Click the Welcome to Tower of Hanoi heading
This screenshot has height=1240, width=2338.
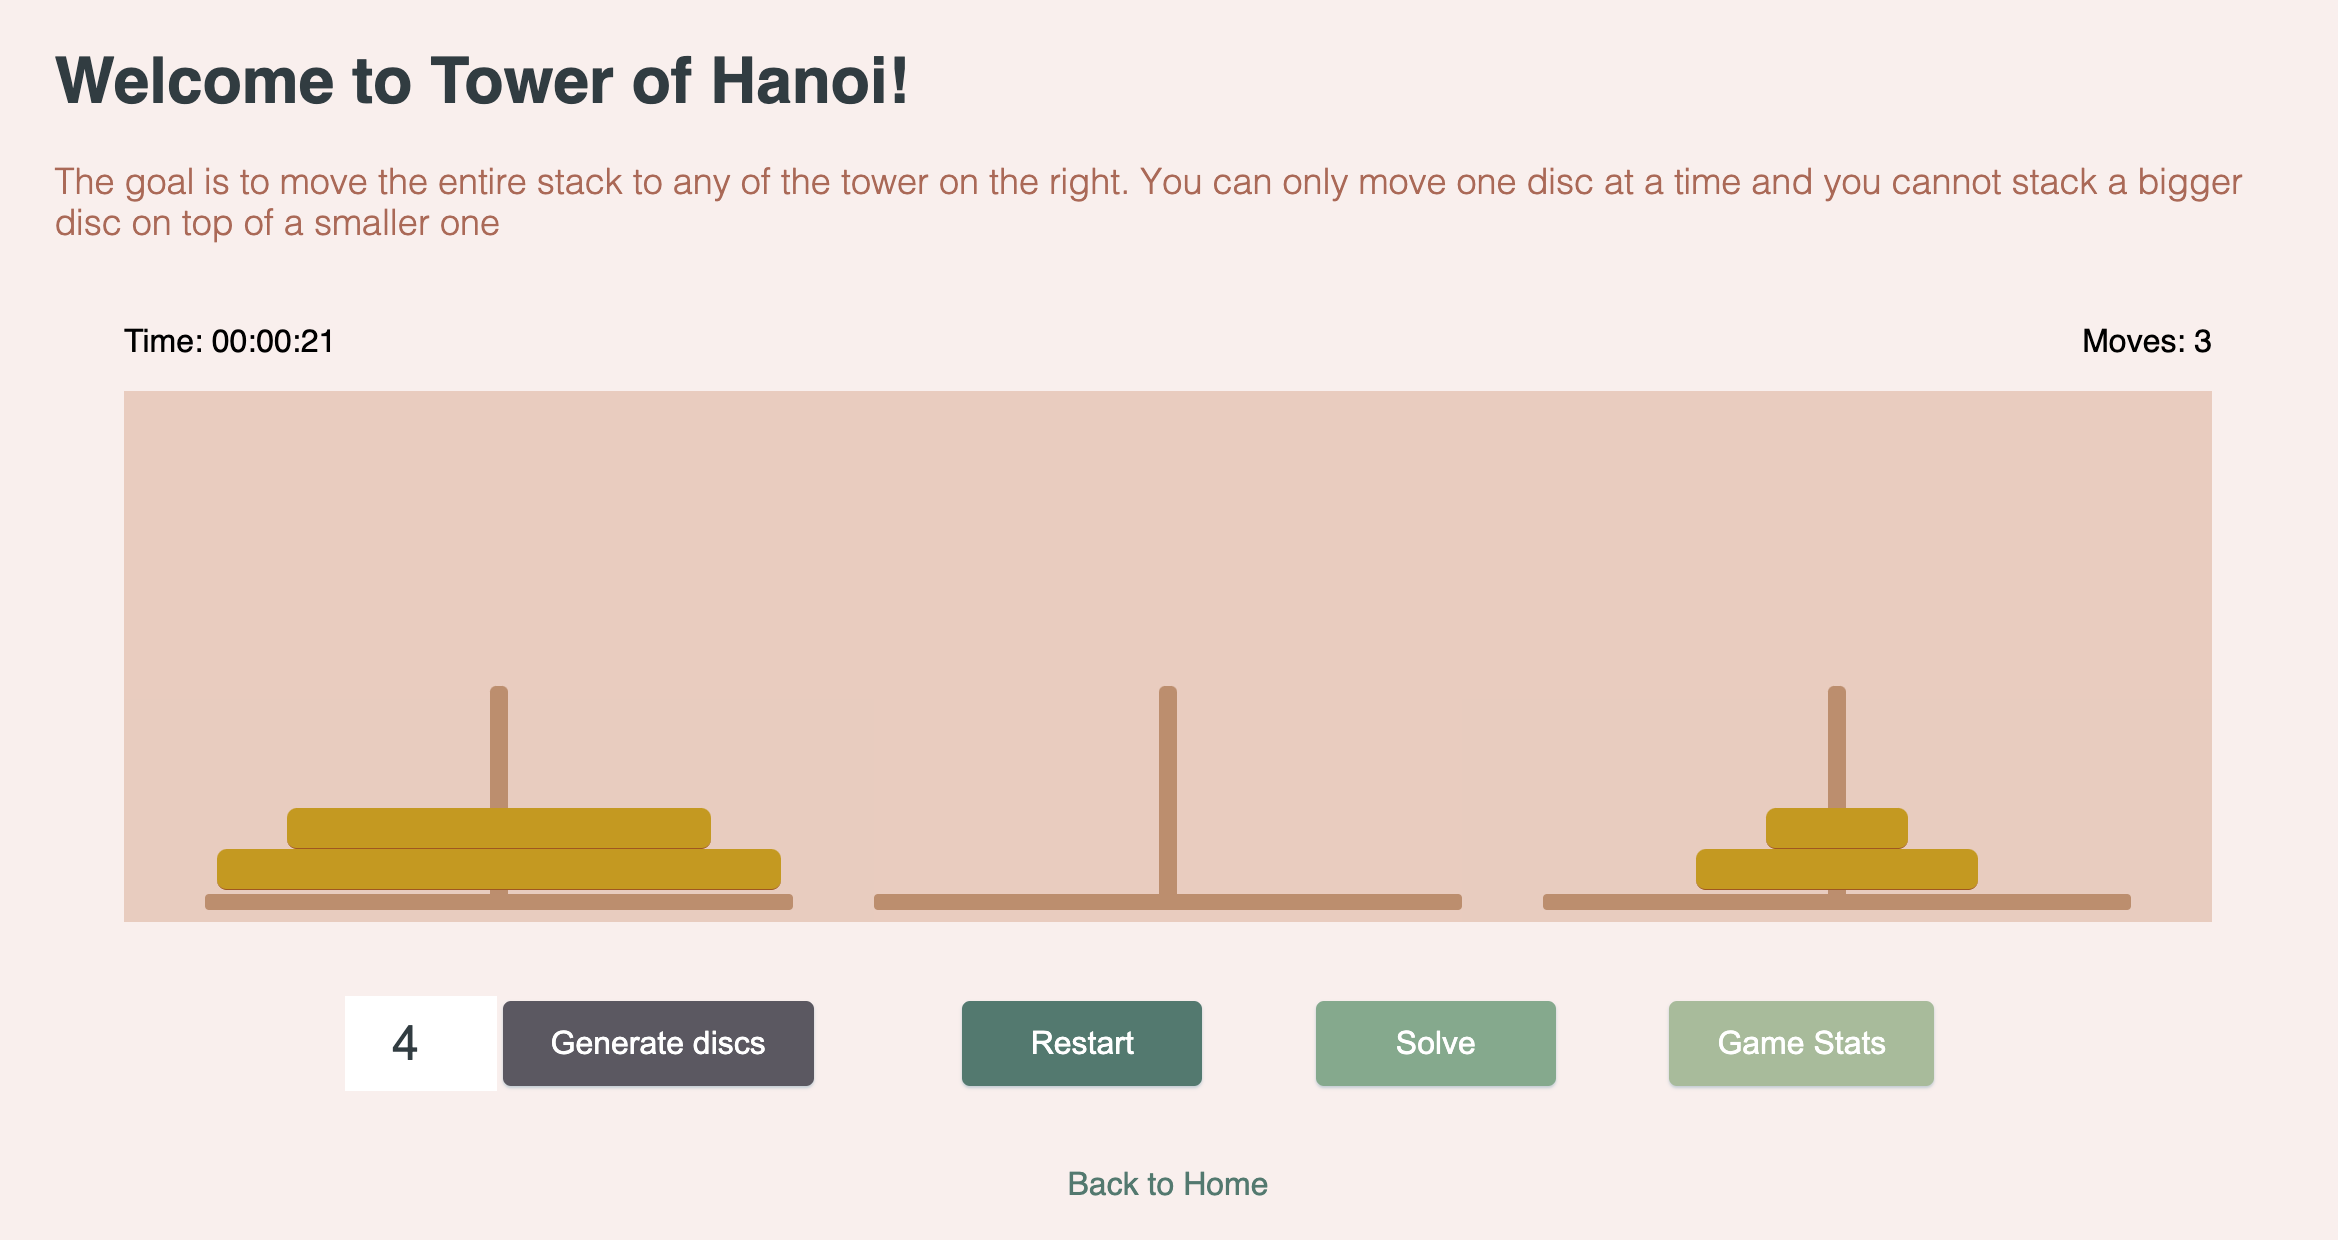[482, 80]
